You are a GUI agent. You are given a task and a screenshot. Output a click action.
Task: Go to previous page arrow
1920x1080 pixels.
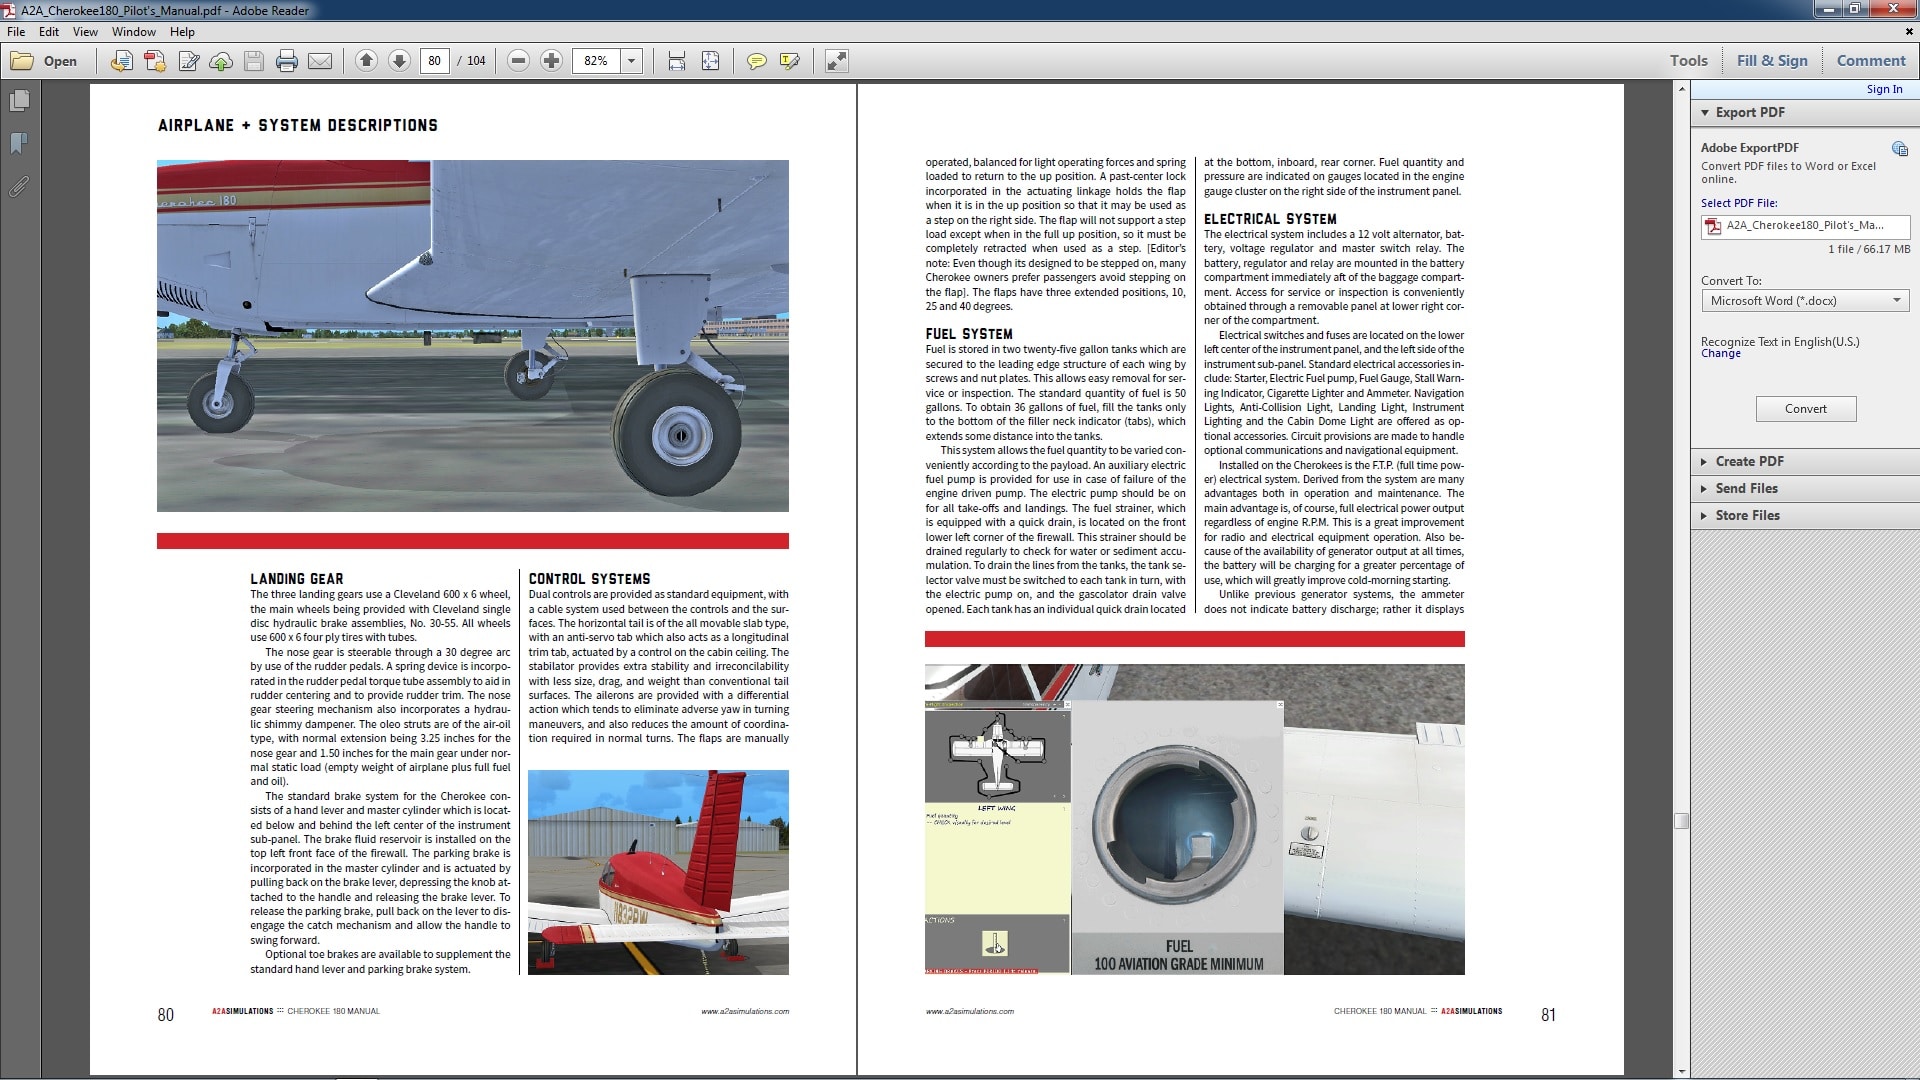(366, 61)
